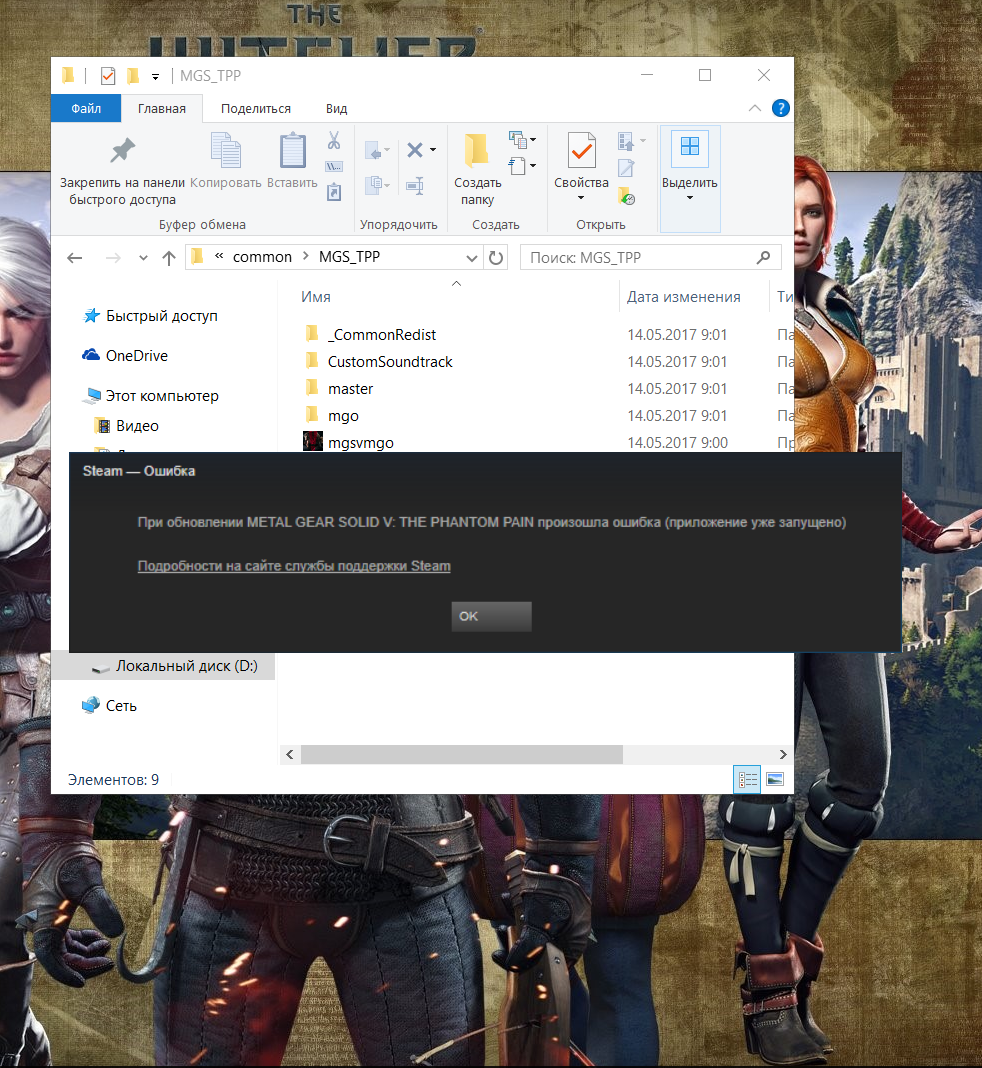This screenshot has width=982, height=1068.
Task: Click the Paste shortcut icon
Action: click(x=334, y=192)
